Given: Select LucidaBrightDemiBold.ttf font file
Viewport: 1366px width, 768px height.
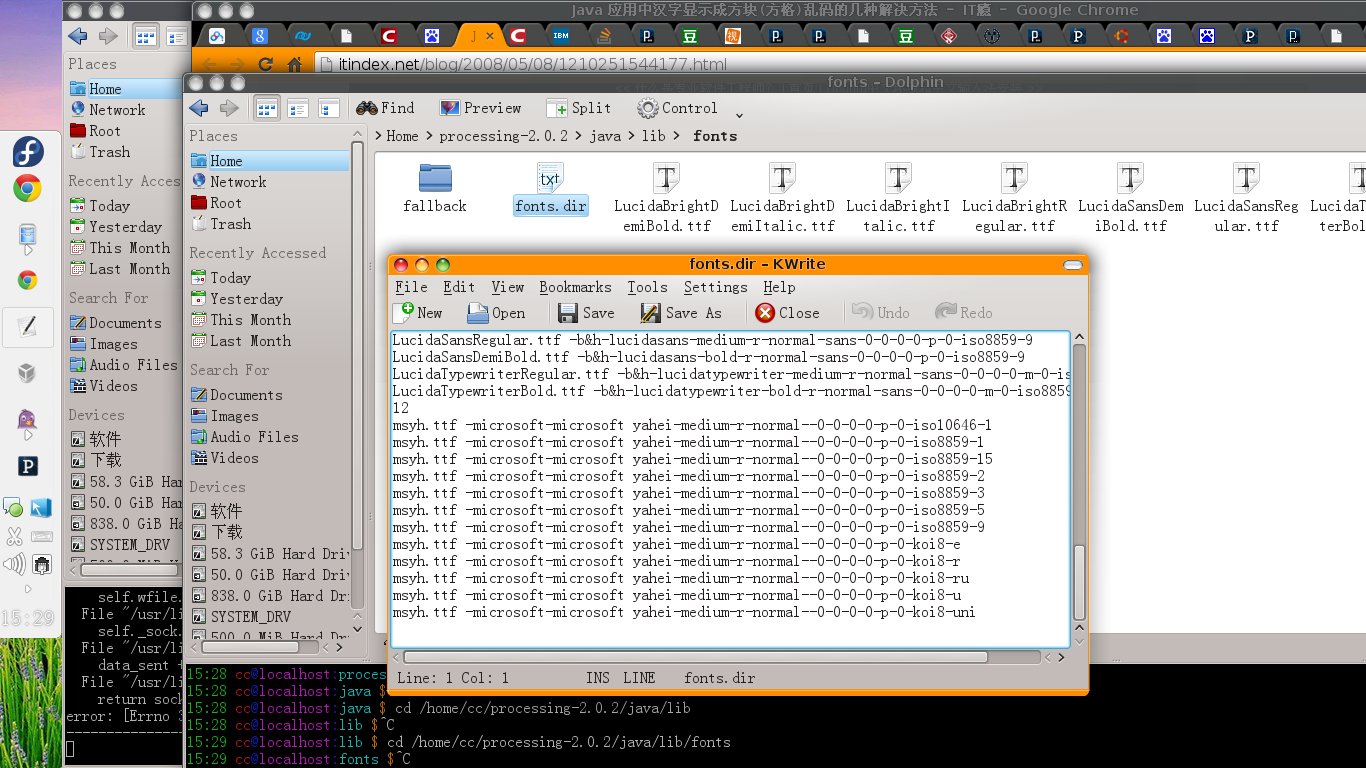Looking at the screenshot, I should click(x=666, y=198).
